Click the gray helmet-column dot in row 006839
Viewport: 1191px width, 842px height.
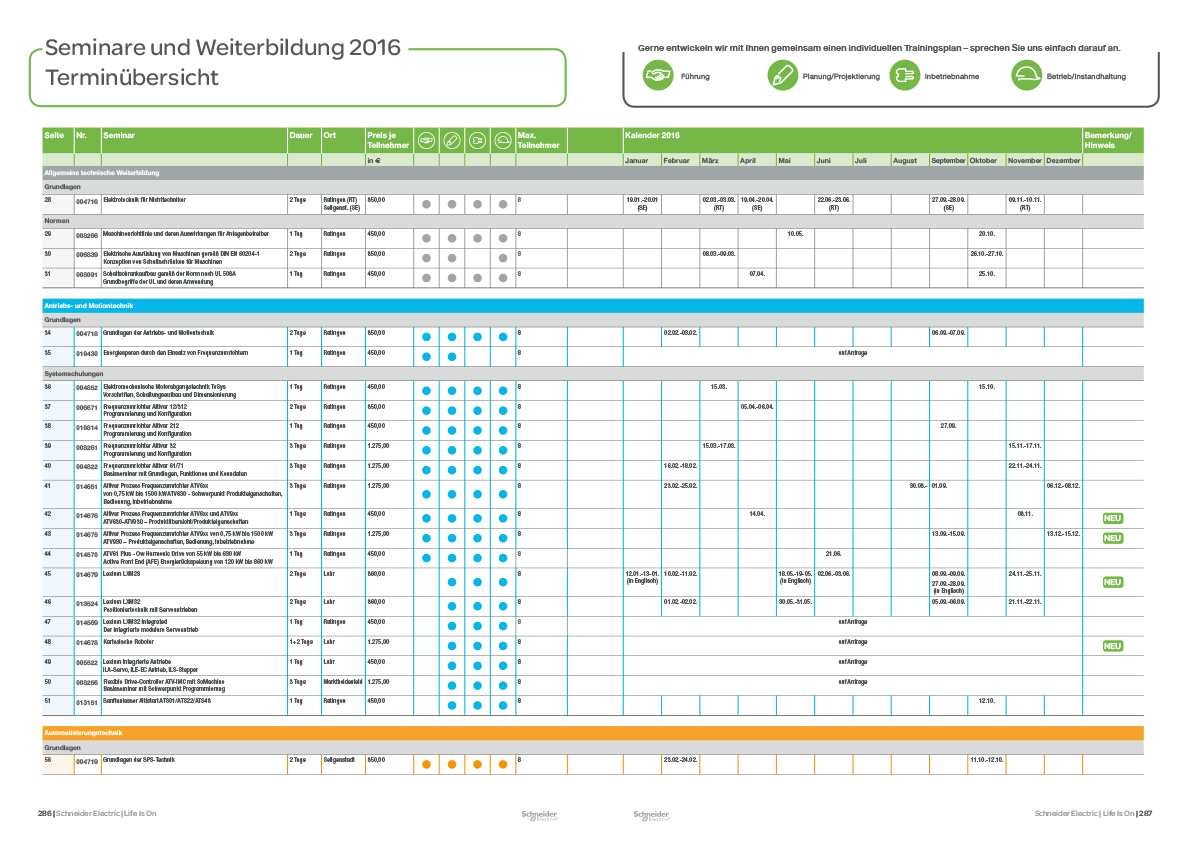coord(503,258)
